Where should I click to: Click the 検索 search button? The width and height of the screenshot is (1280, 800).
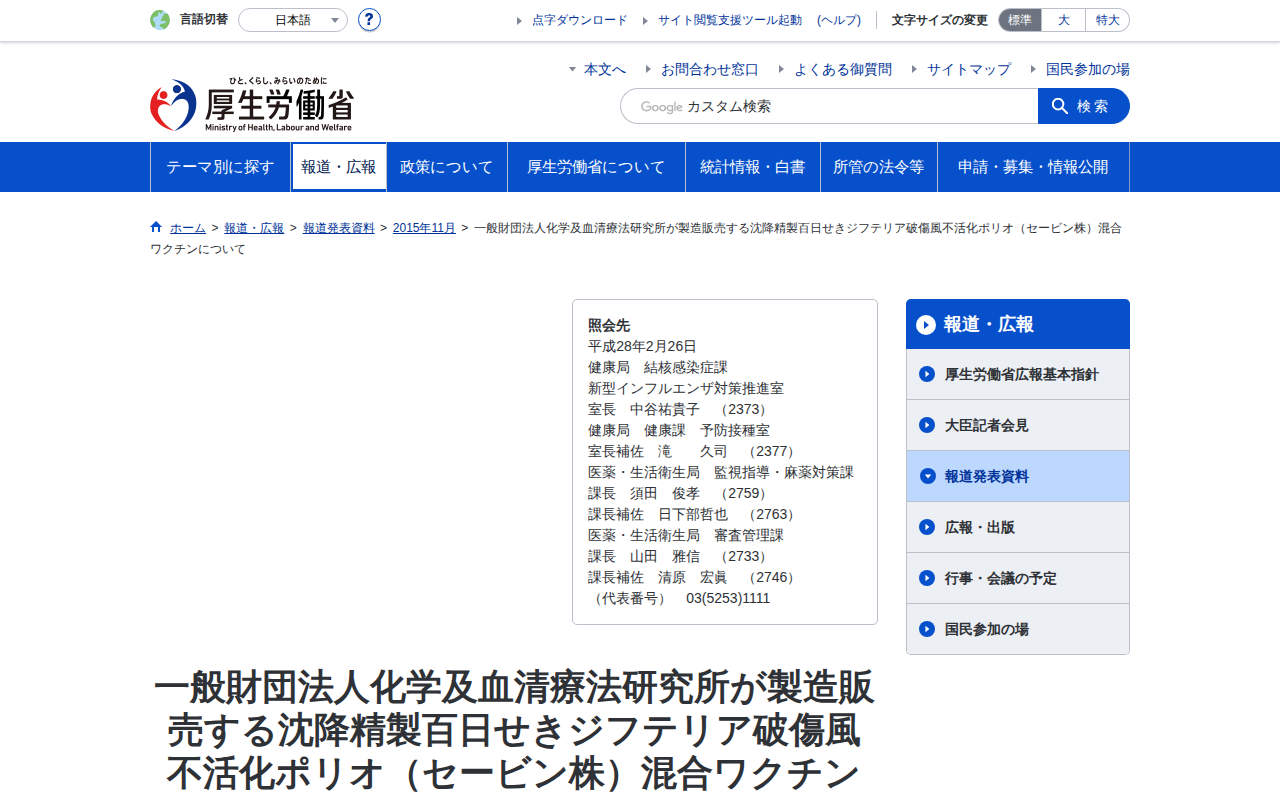pyautogui.click(x=1084, y=106)
